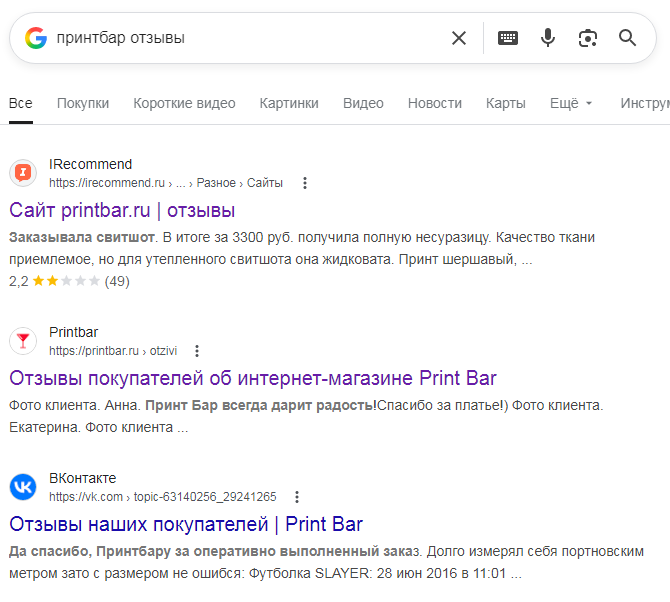
Task: Click snippet 'Принт Бар всегда дарит радость!'
Action: point(261,405)
